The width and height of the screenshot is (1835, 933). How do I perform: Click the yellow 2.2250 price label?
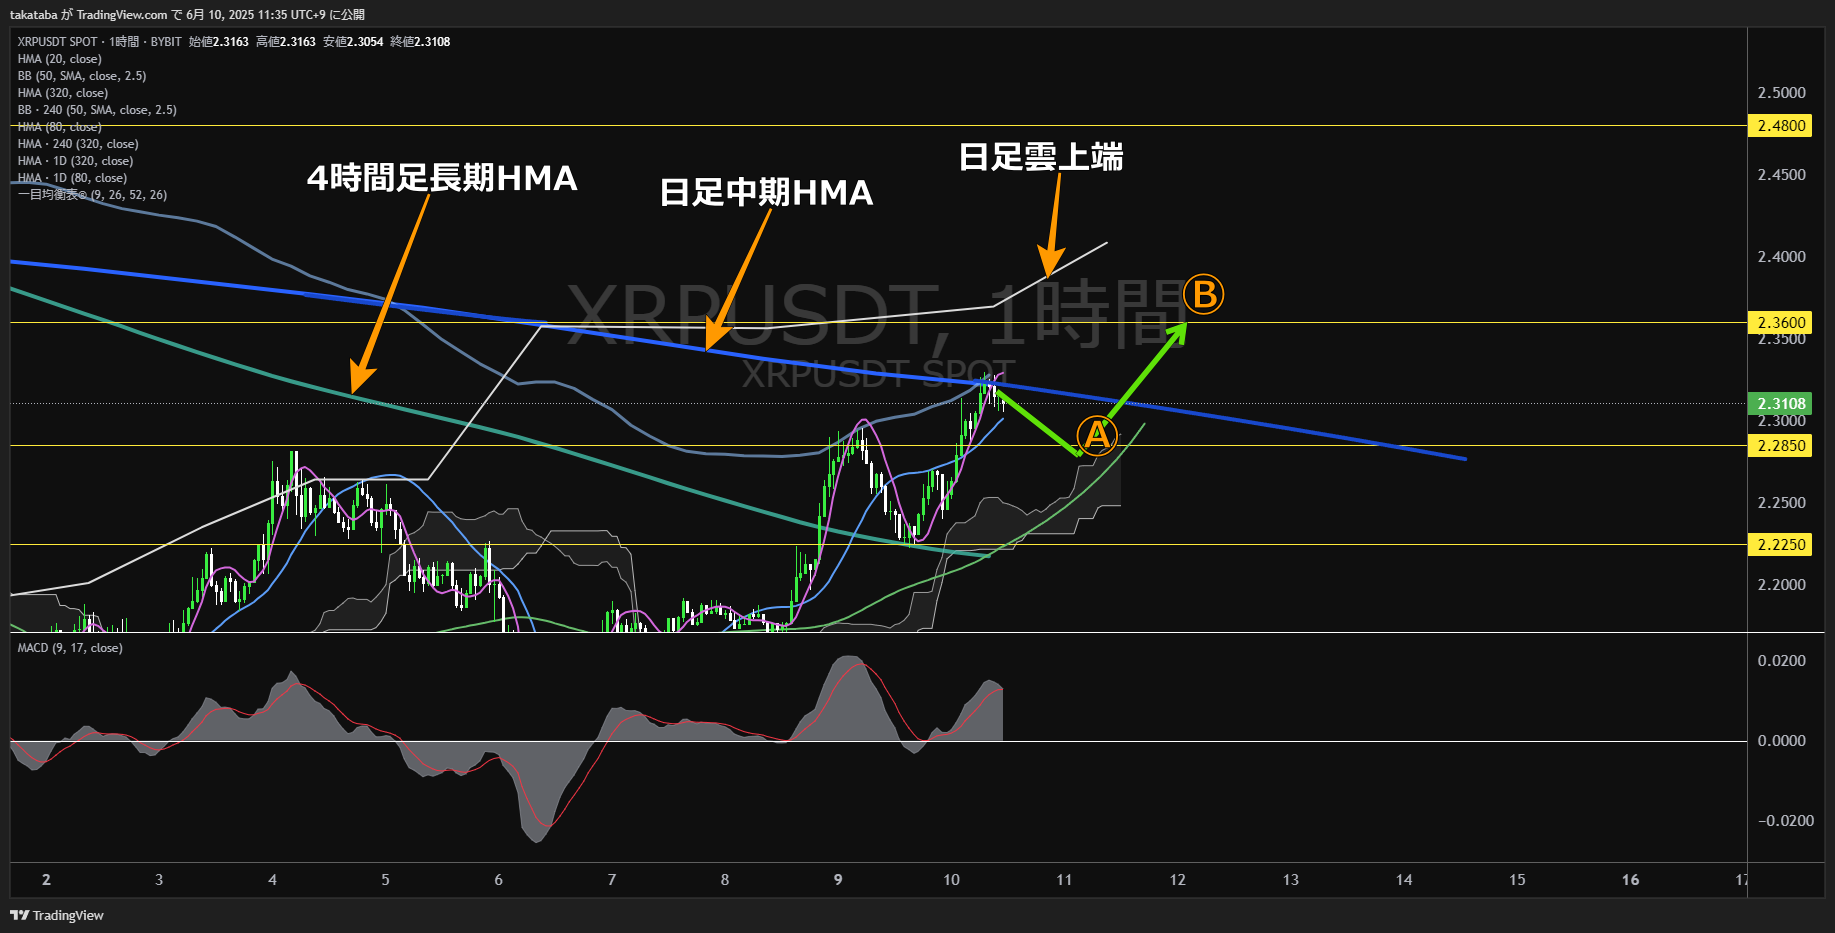click(x=1781, y=544)
